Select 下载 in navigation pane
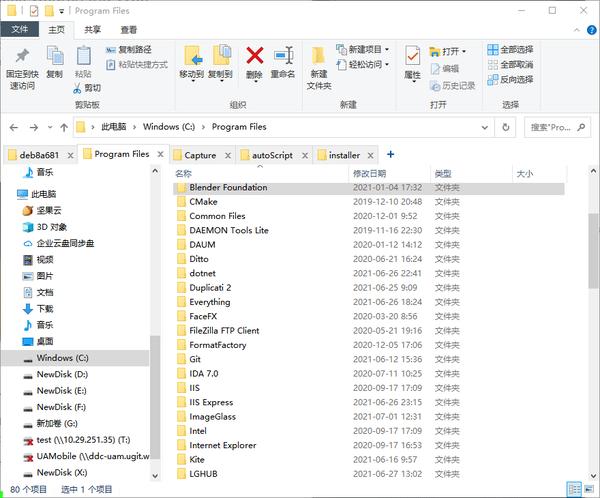This screenshot has width=600, height=498. pos(45,309)
